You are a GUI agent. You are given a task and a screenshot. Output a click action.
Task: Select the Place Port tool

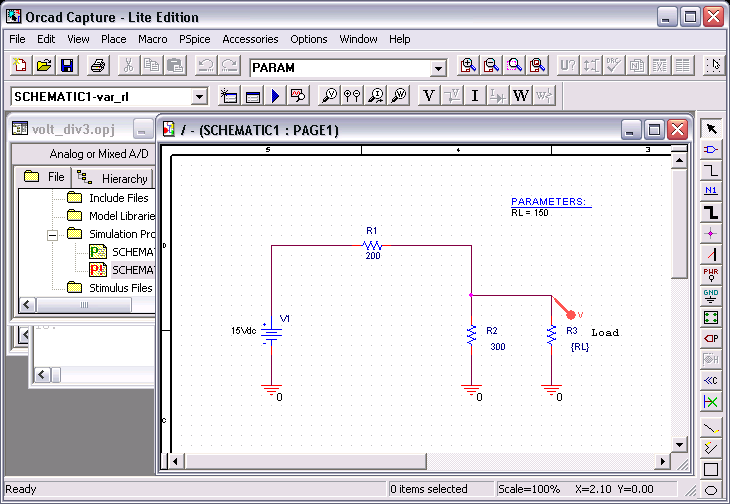pos(711,338)
